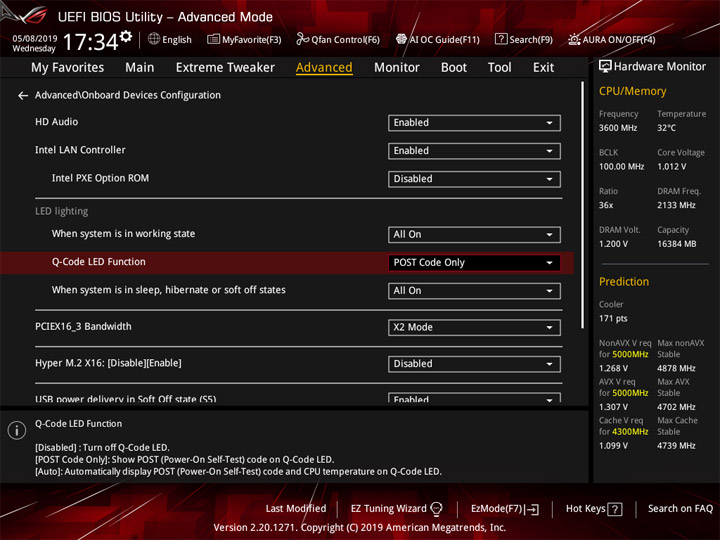Click the English language globe icon
720x540 pixels.
point(154,39)
